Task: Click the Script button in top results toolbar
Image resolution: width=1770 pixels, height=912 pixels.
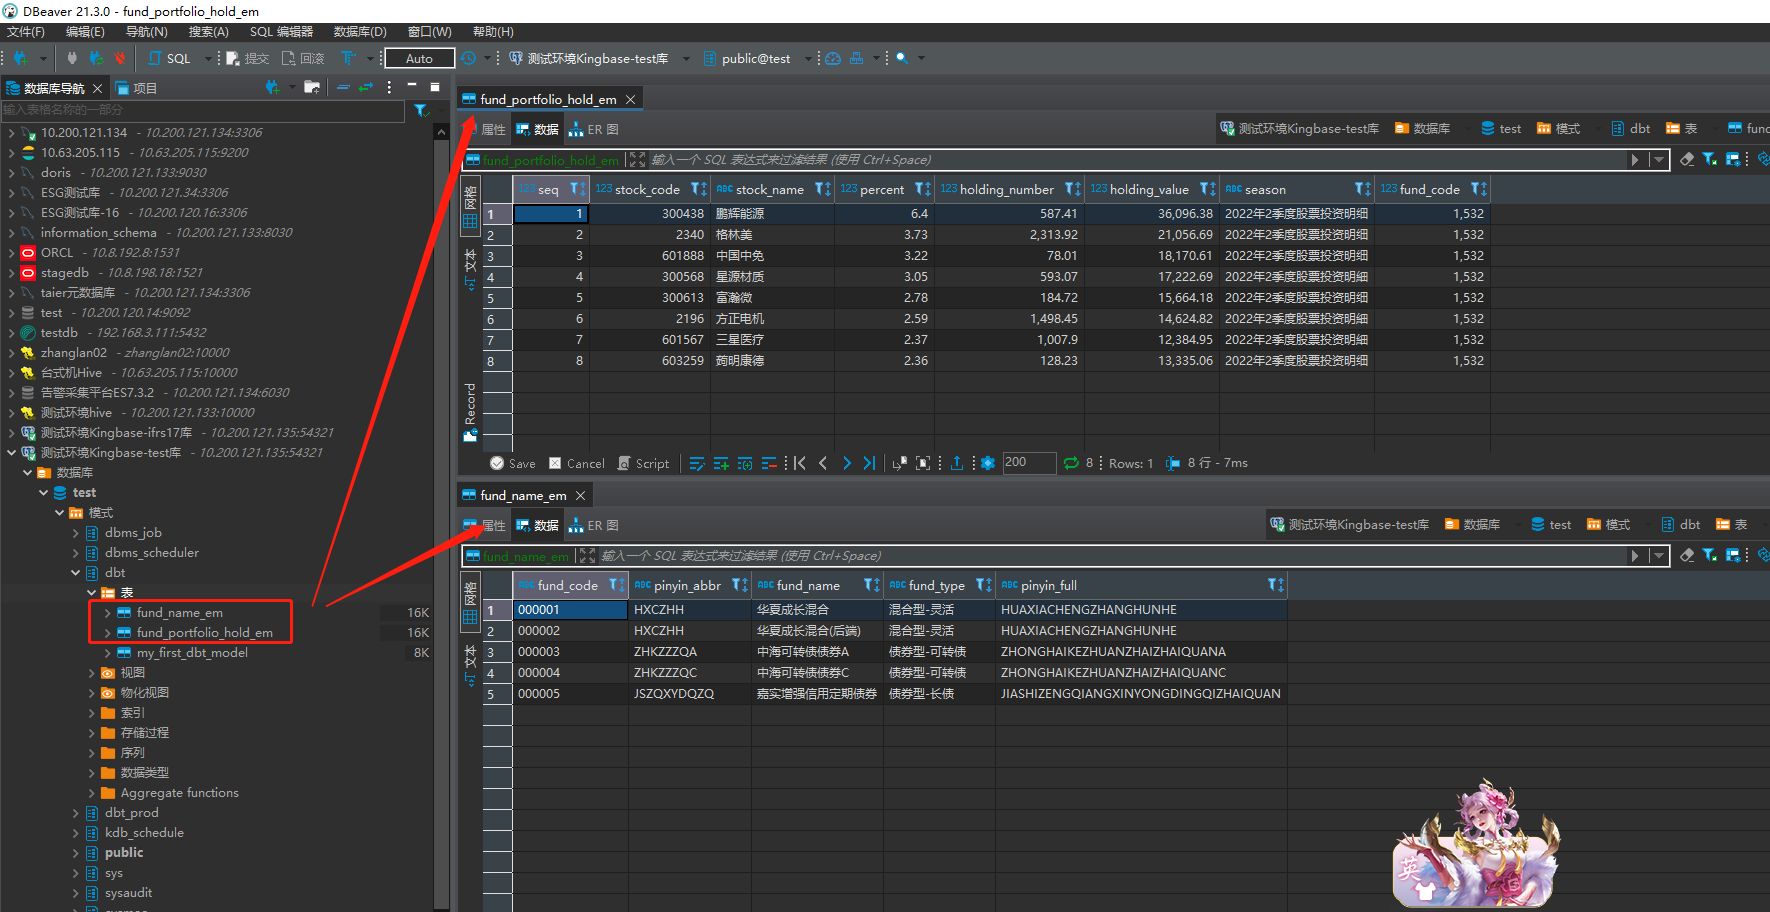Action: pos(644,463)
